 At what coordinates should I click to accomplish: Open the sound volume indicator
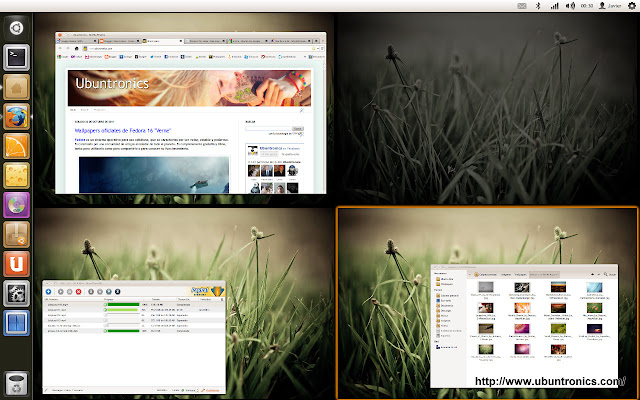570,6
